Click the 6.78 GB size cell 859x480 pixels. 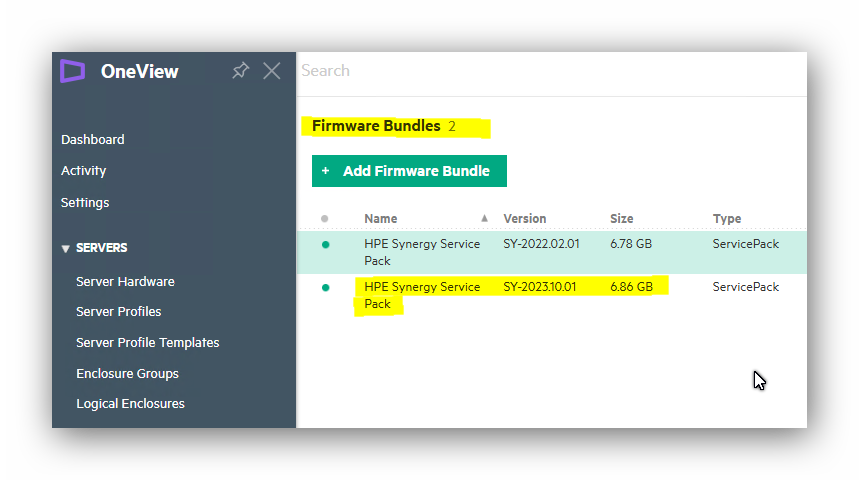(x=631, y=244)
